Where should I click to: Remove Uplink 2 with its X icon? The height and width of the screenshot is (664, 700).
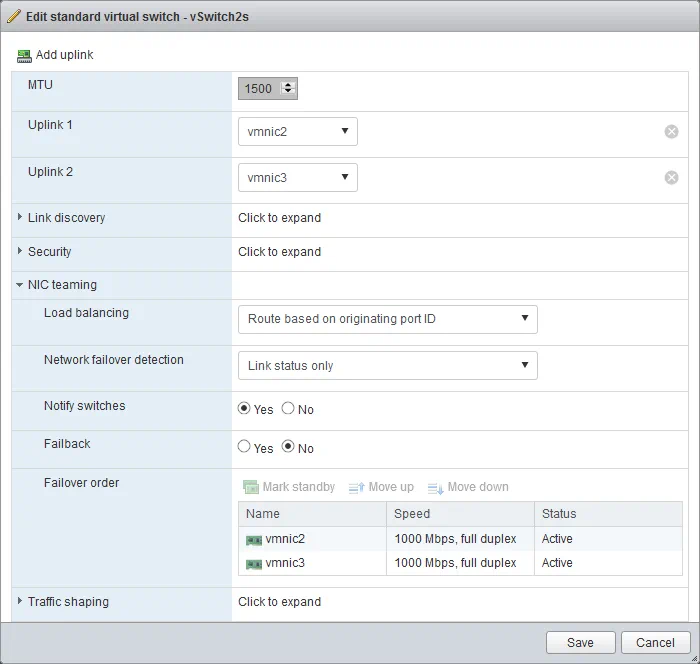pos(671,178)
